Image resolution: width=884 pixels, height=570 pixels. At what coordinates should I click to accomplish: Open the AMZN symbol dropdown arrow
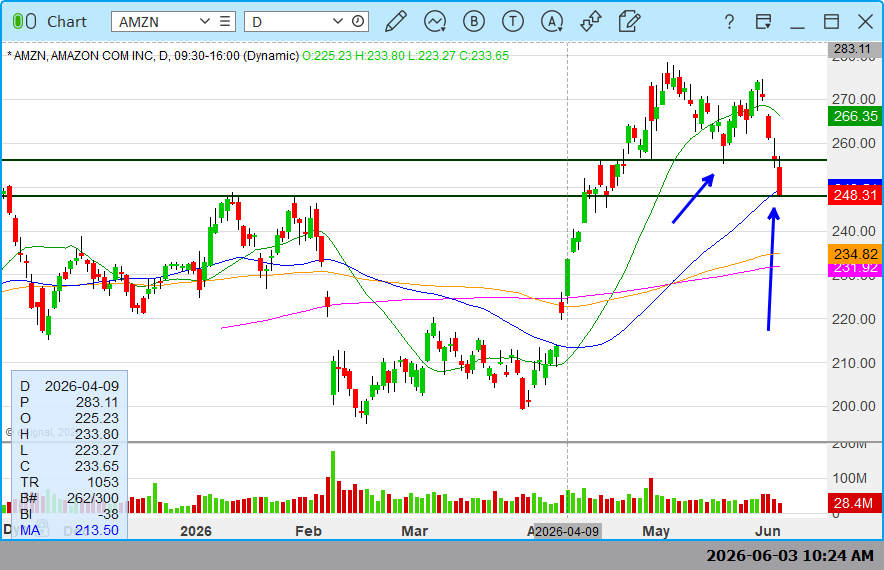205,21
